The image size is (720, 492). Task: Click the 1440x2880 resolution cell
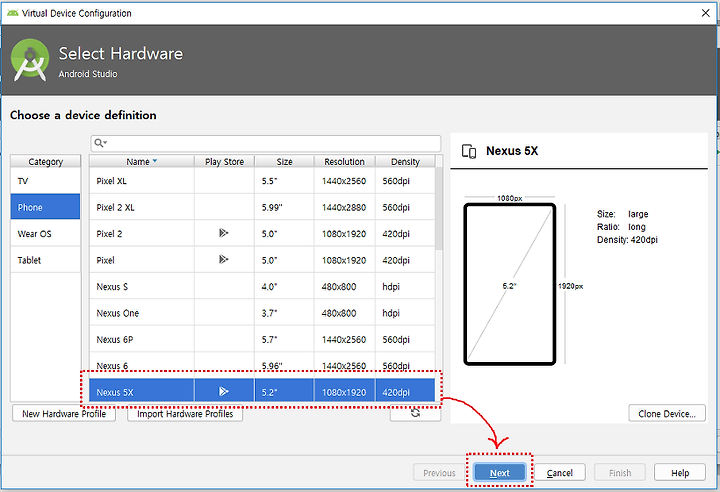(x=344, y=207)
